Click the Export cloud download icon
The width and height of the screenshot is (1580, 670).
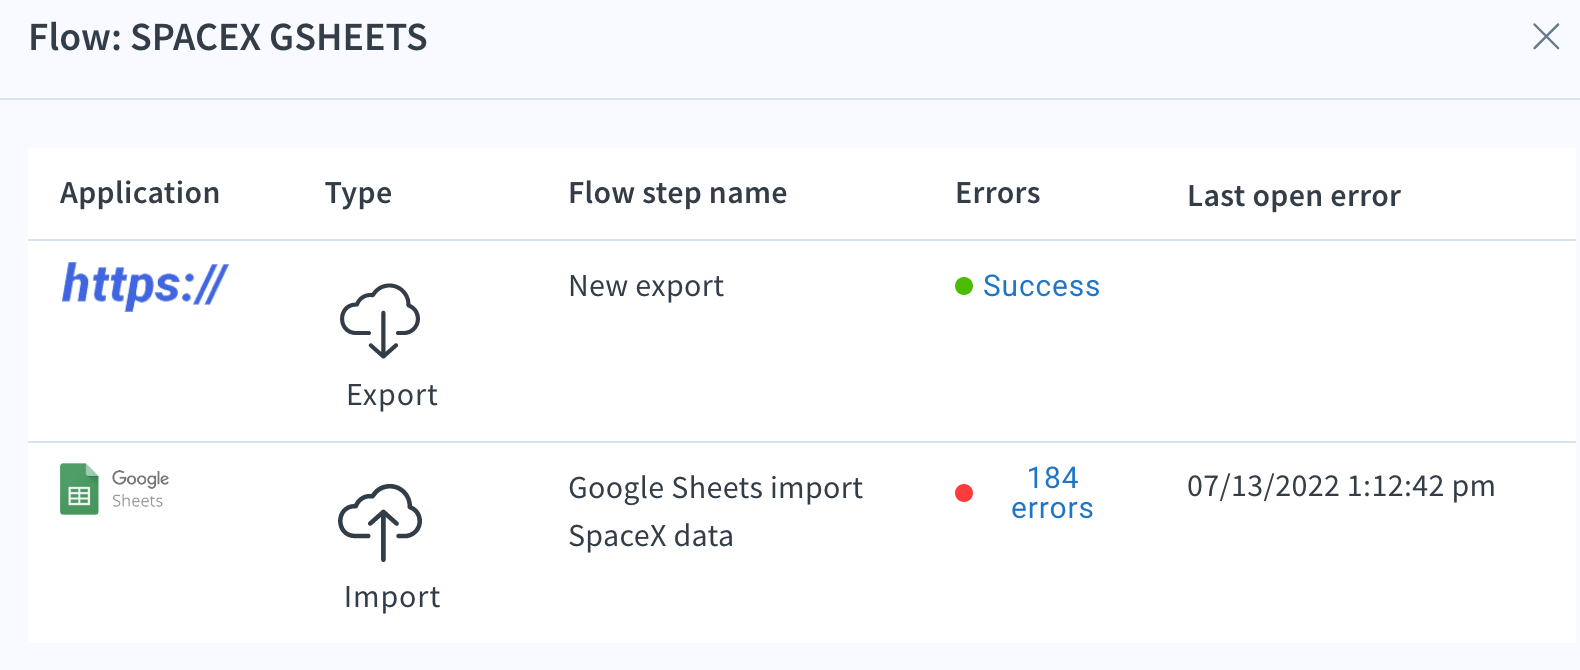click(x=380, y=320)
